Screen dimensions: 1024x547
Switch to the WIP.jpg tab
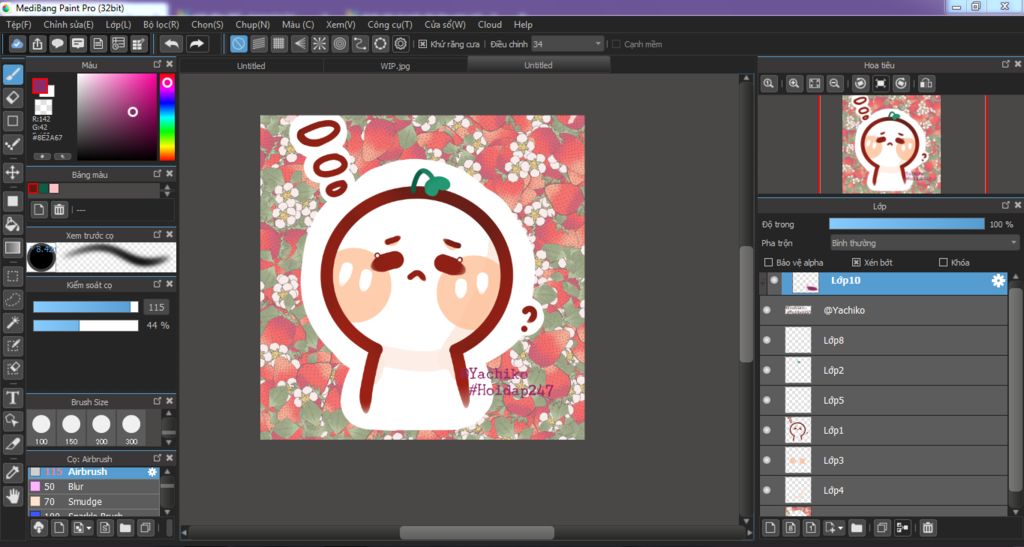[395, 65]
